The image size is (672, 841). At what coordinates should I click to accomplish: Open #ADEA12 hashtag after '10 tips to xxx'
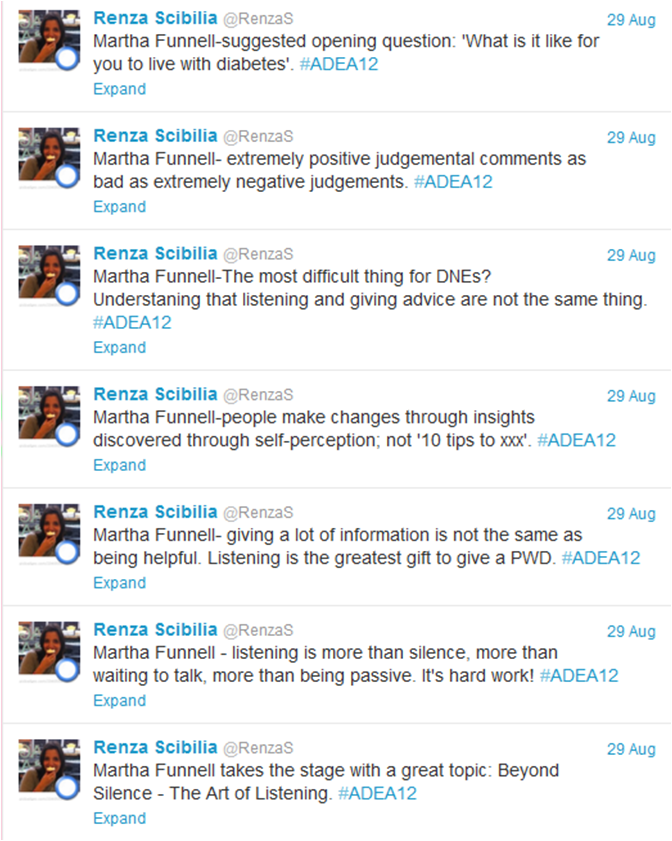[576, 440]
